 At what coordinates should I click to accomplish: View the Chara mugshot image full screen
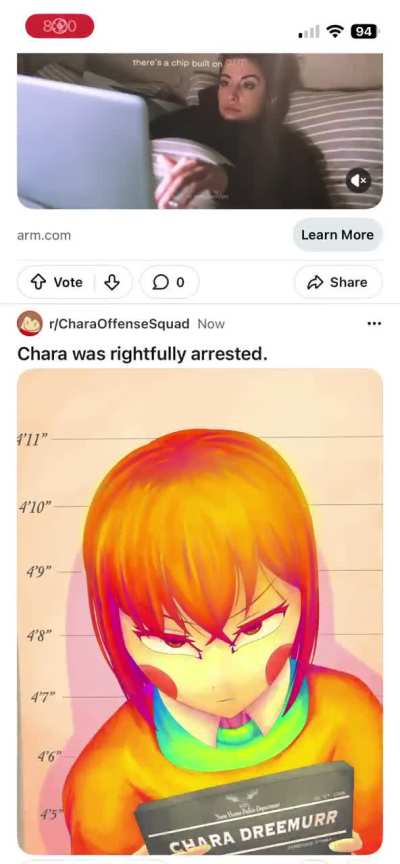[x=200, y=611]
